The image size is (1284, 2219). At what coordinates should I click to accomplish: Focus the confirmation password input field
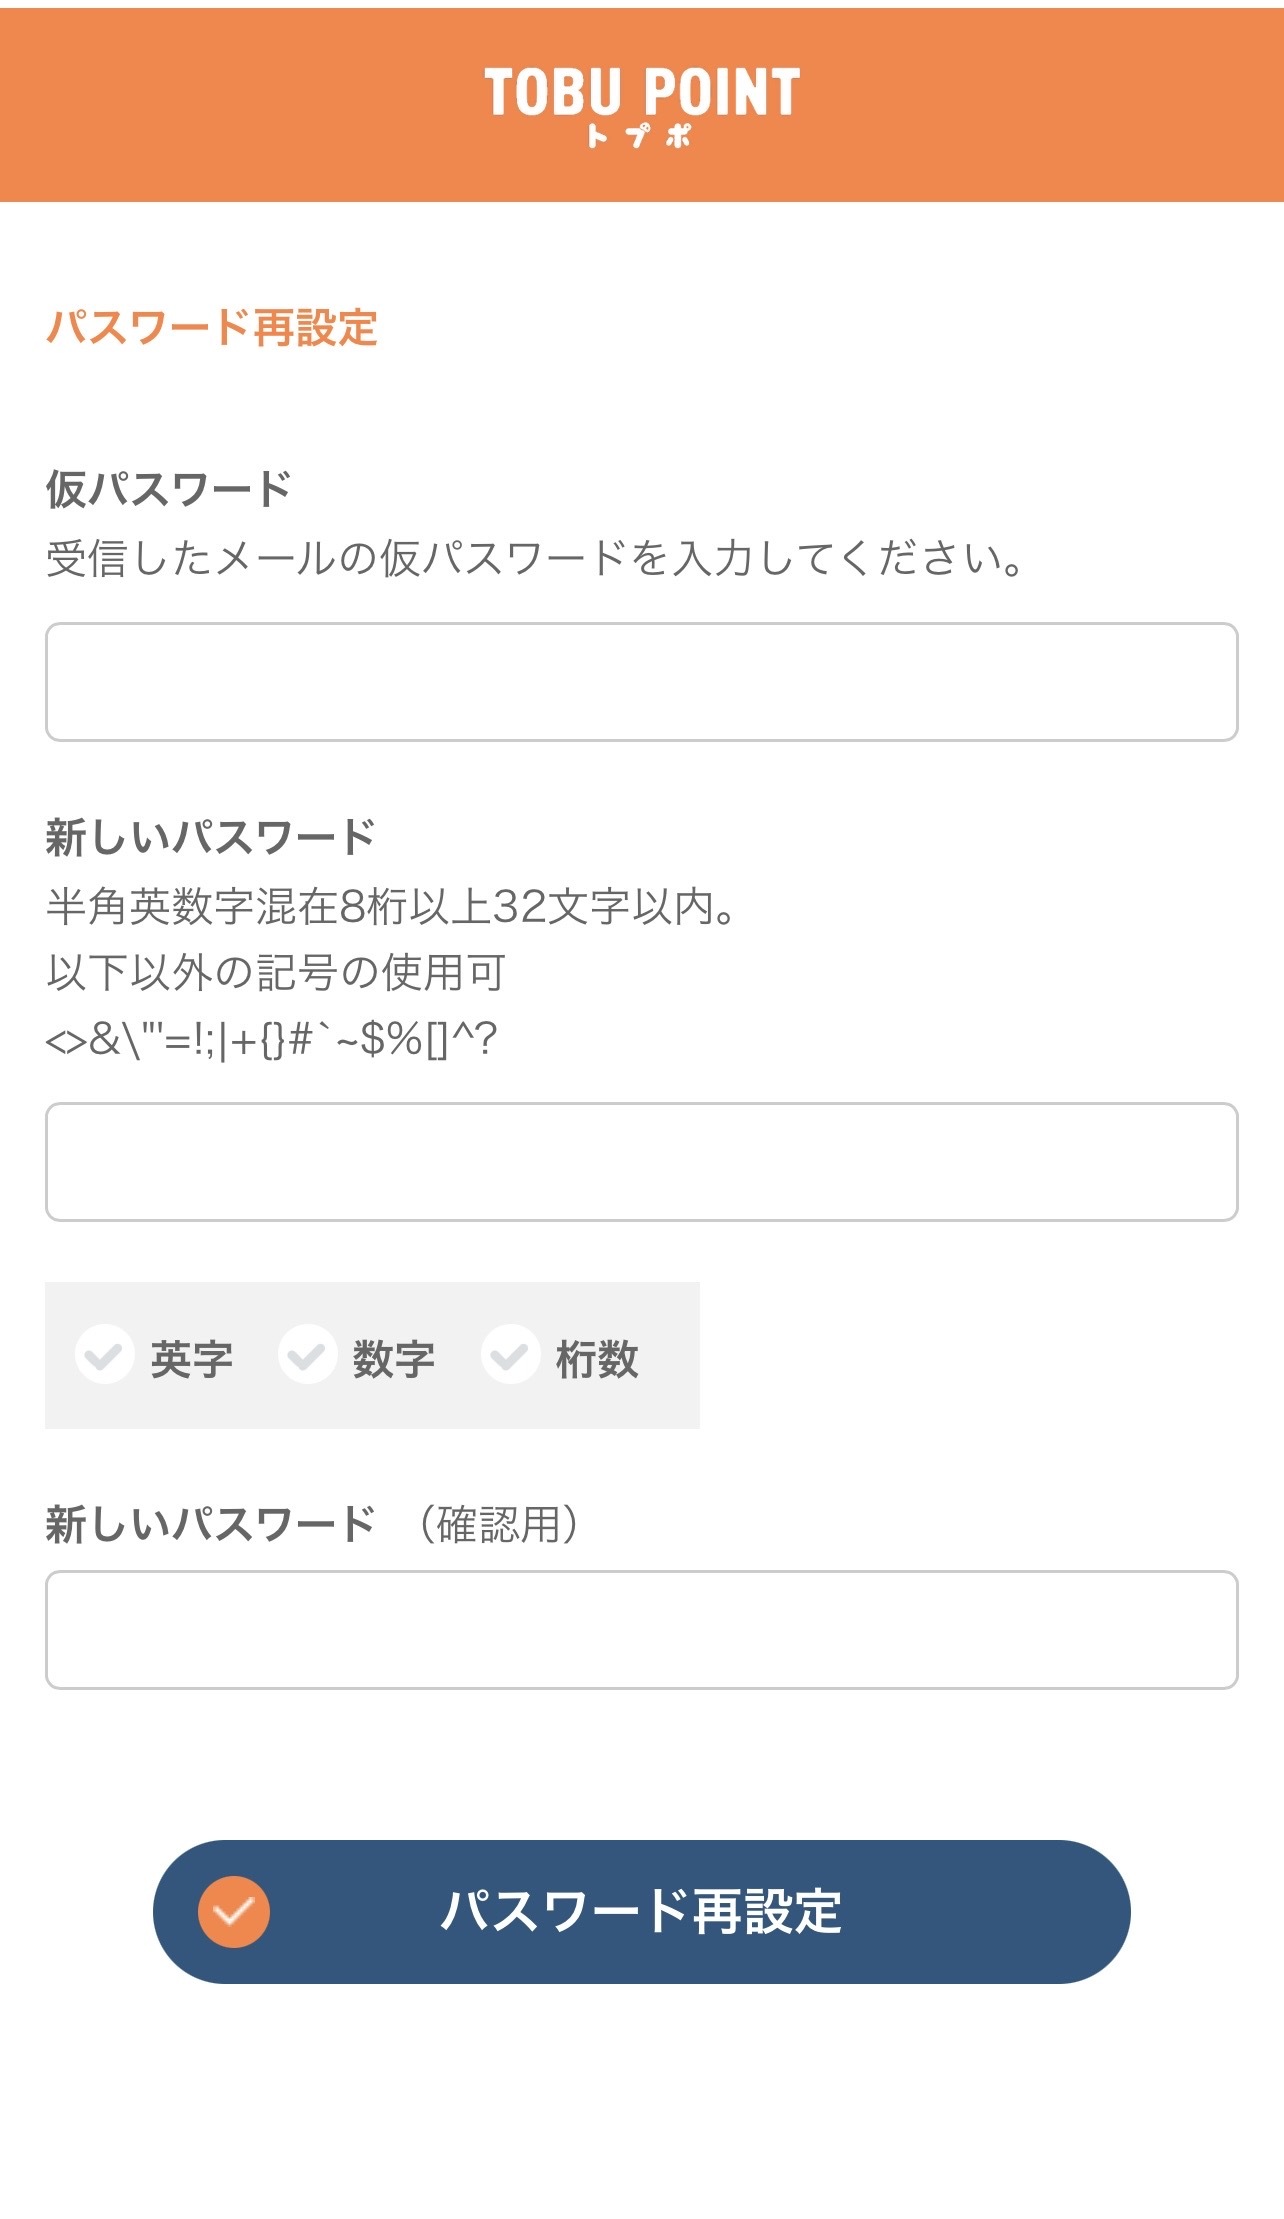pyautogui.click(x=641, y=1630)
